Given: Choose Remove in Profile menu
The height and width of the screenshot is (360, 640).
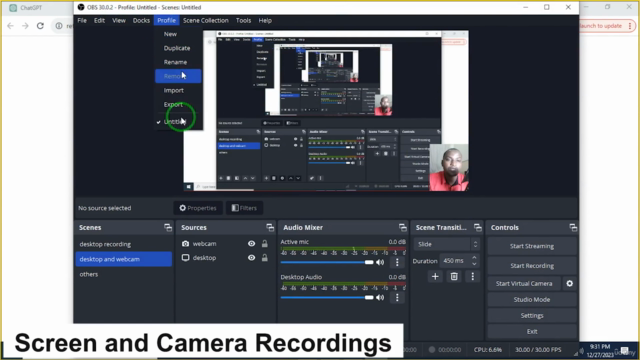Looking at the screenshot, I should click(x=178, y=76).
